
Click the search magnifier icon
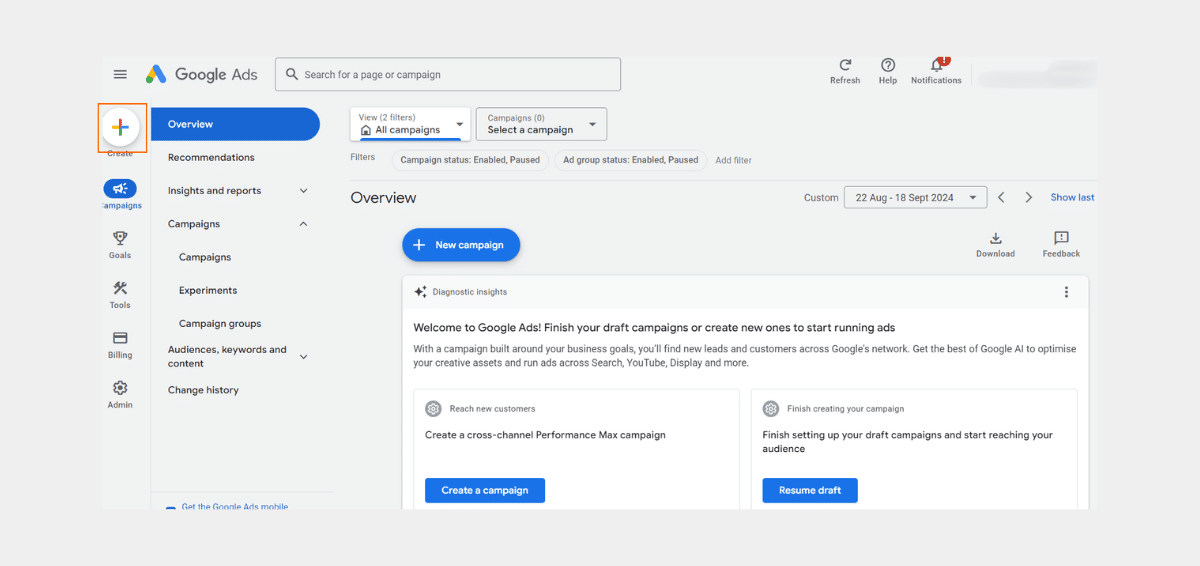pyautogui.click(x=292, y=74)
